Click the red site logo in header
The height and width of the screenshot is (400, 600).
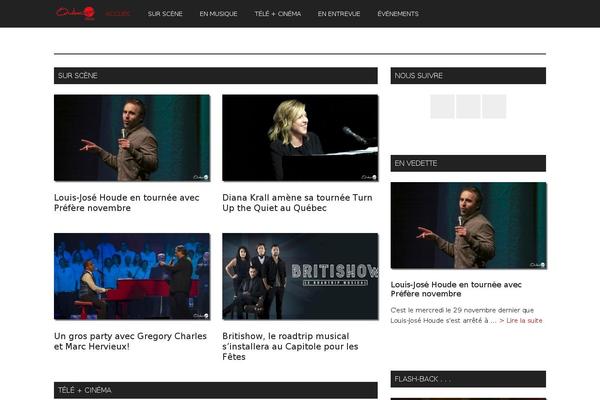tap(75, 13)
